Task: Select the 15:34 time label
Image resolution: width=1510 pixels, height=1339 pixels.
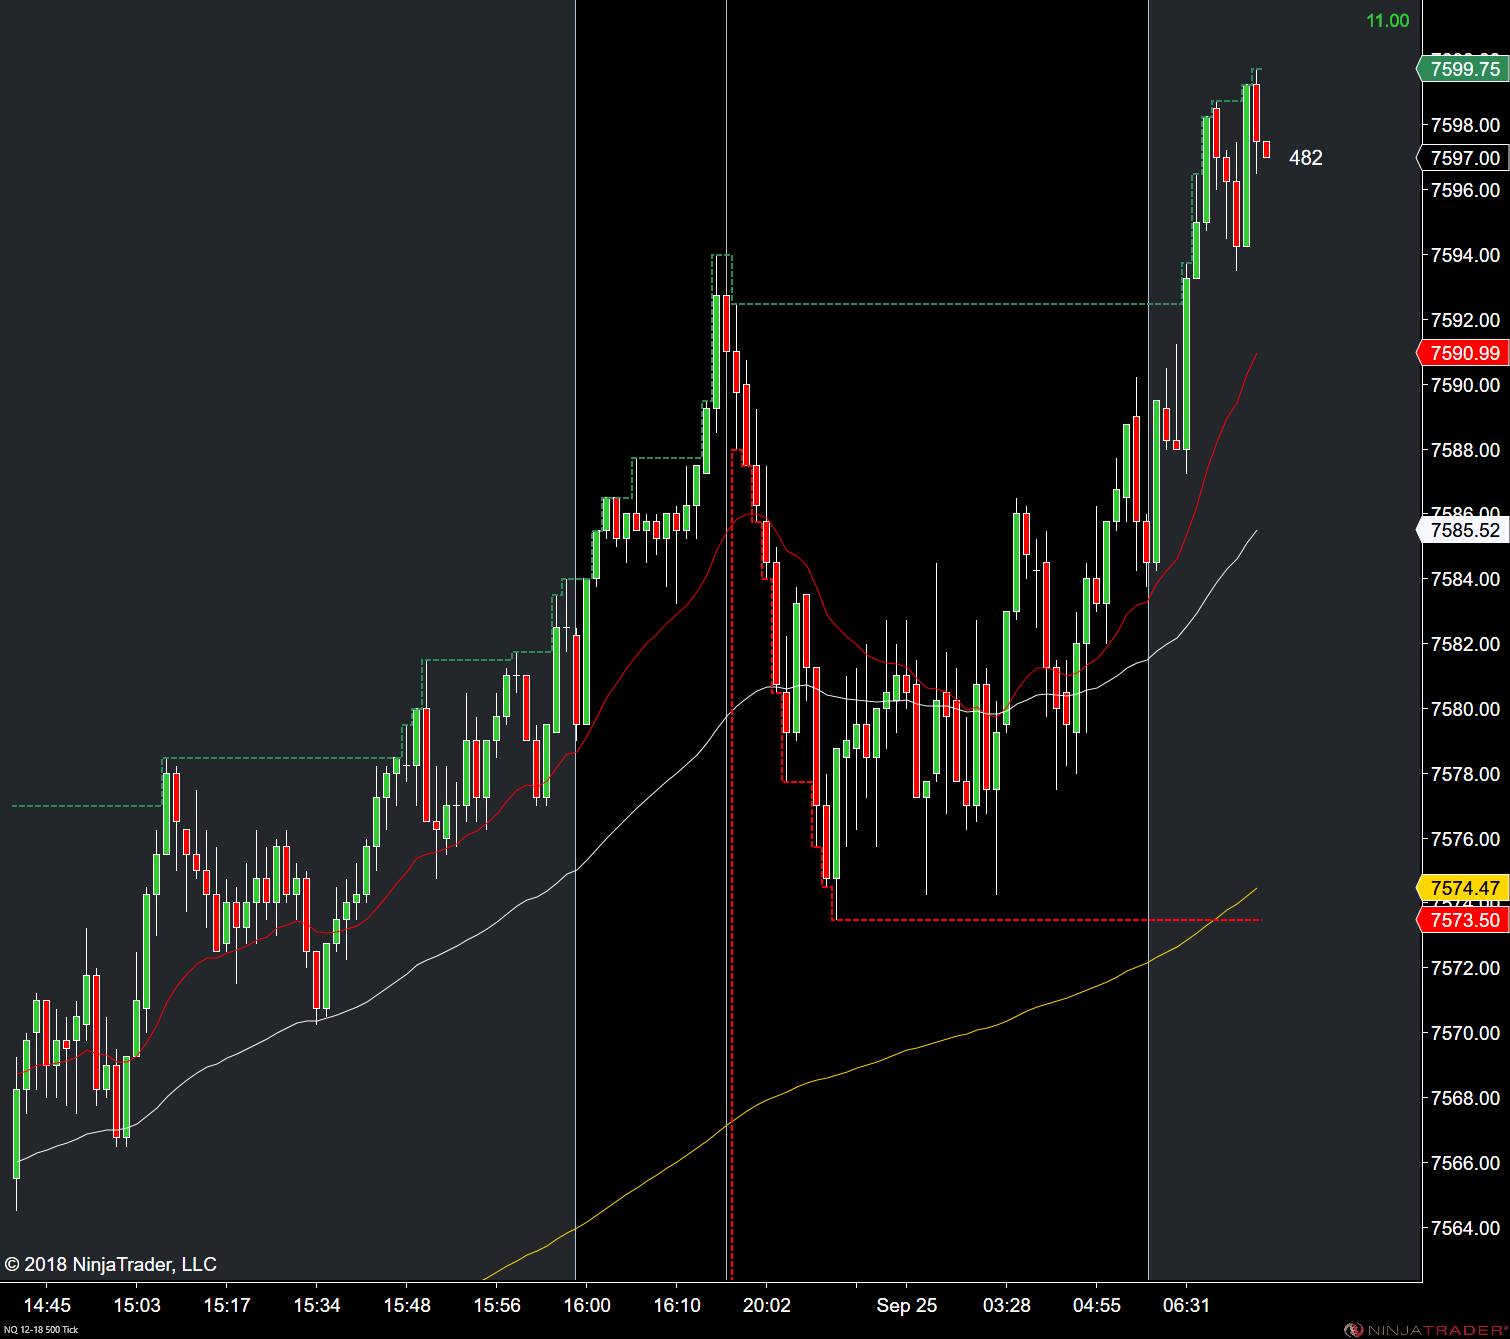Action: click(x=317, y=1305)
